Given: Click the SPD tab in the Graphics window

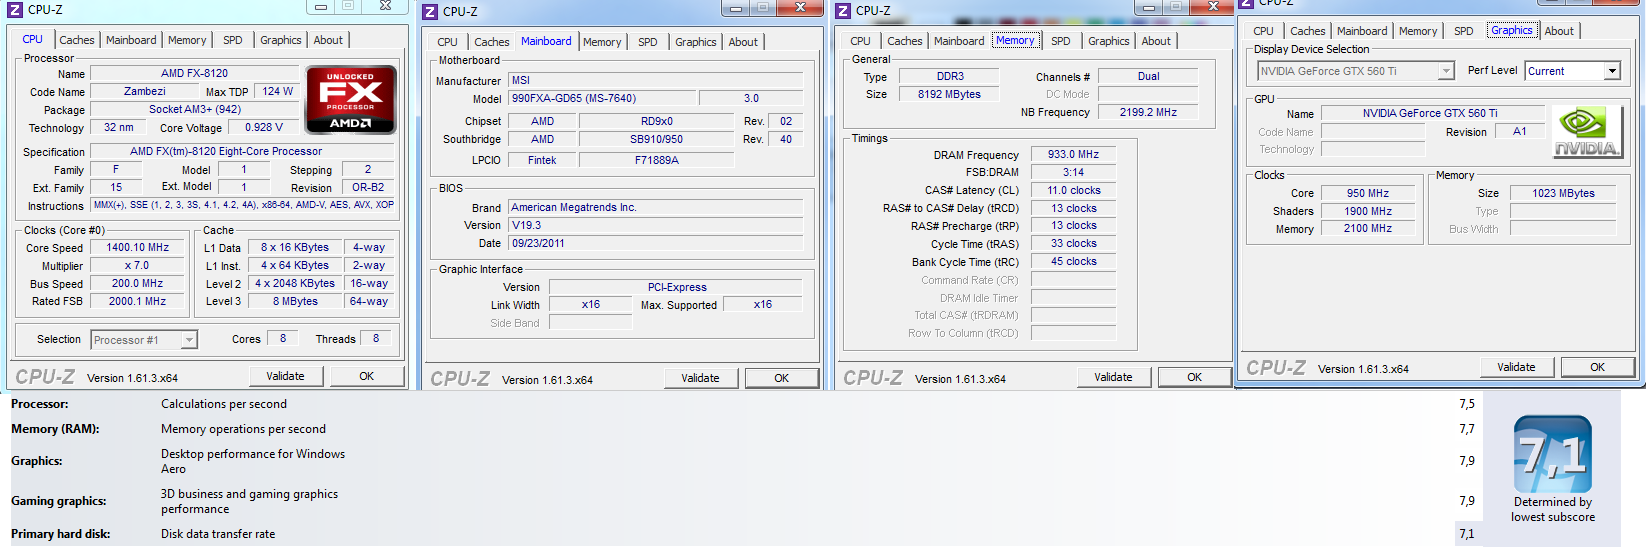Looking at the screenshot, I should coord(1464,31).
